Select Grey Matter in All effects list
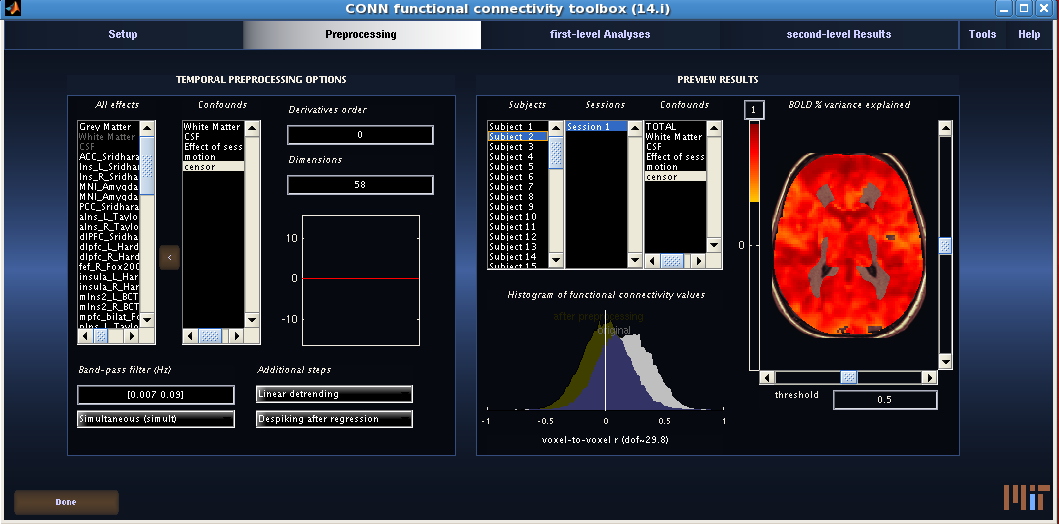Image resolution: width=1059 pixels, height=524 pixels. point(105,127)
